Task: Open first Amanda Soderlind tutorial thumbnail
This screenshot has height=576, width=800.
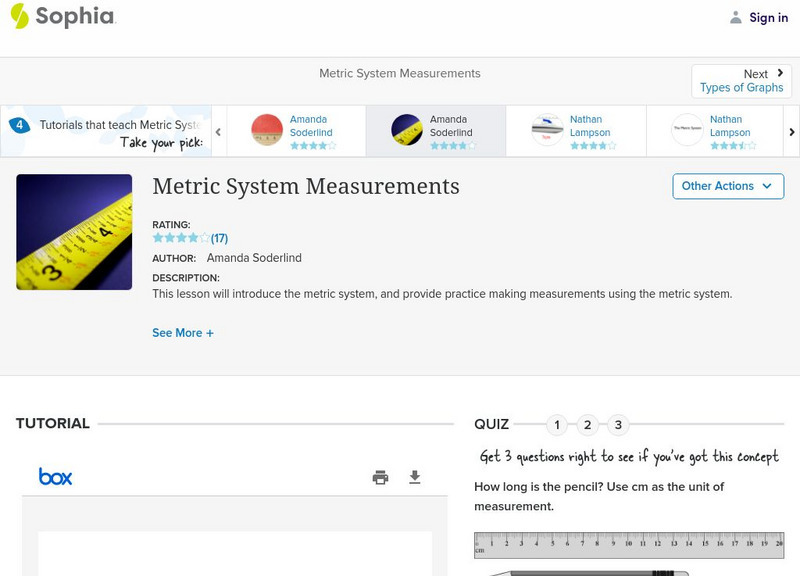Action: pos(267,130)
